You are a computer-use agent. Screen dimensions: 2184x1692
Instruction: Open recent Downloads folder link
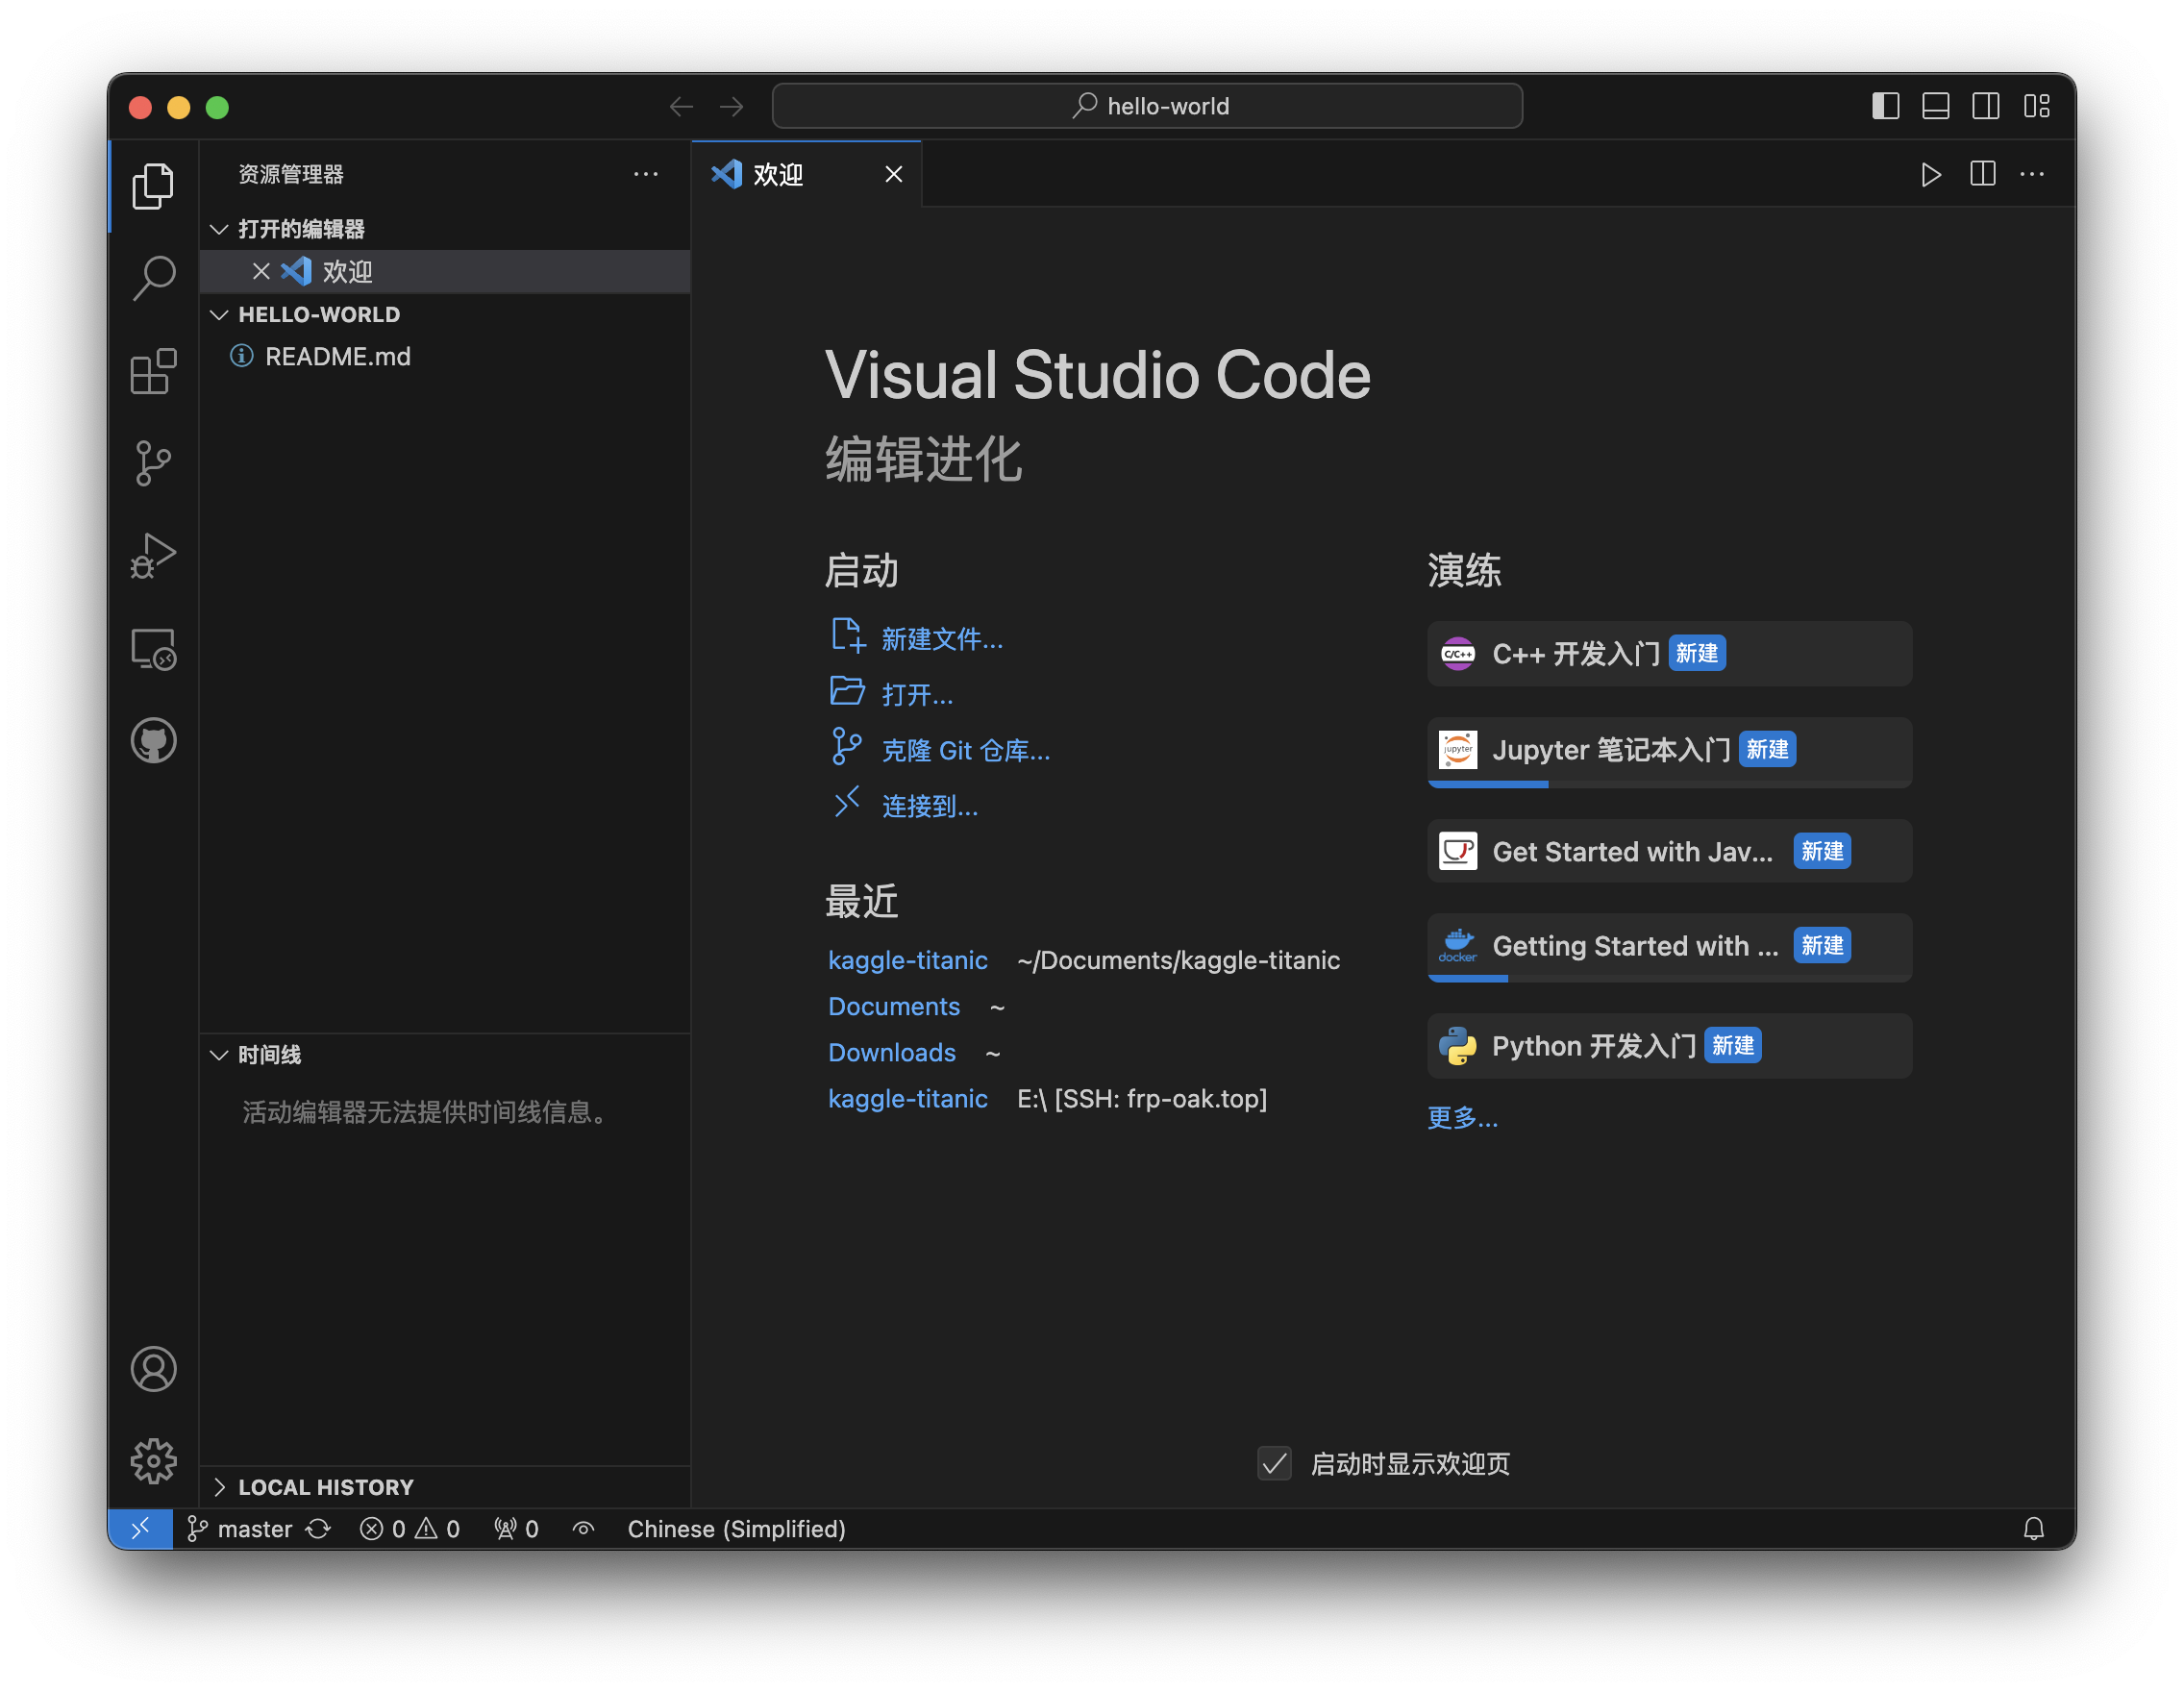pyautogui.click(x=892, y=1052)
